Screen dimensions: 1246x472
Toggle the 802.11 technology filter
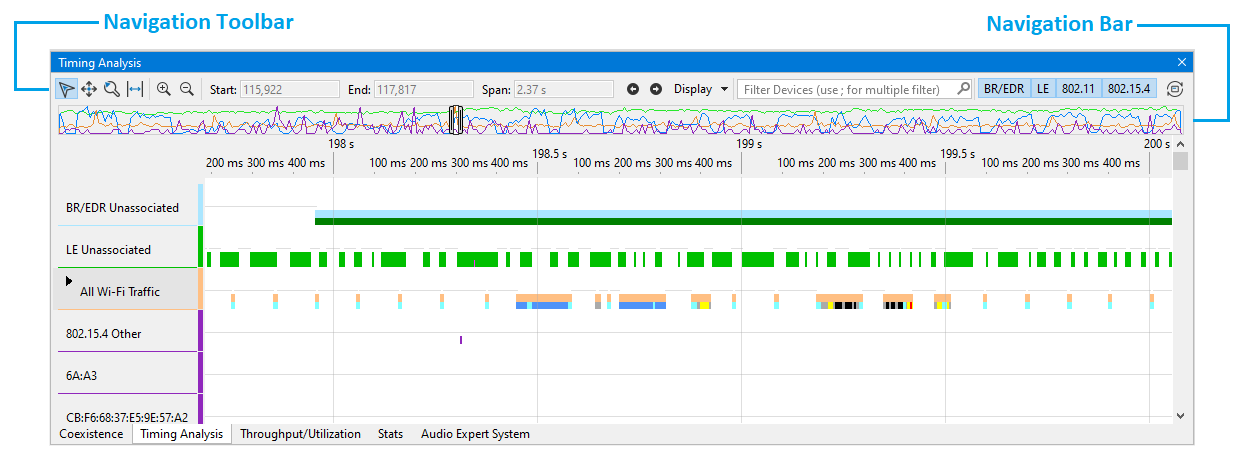point(1079,89)
